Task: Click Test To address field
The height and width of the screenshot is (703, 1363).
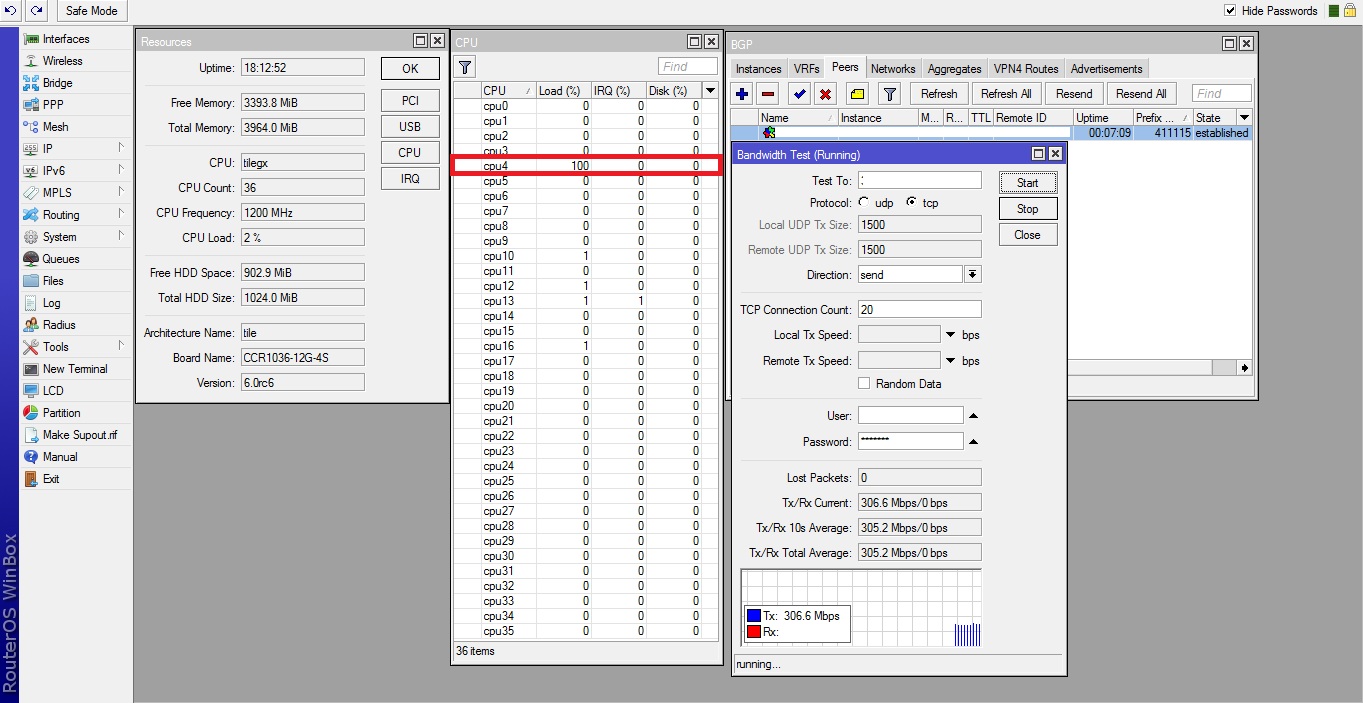Action: [919, 180]
